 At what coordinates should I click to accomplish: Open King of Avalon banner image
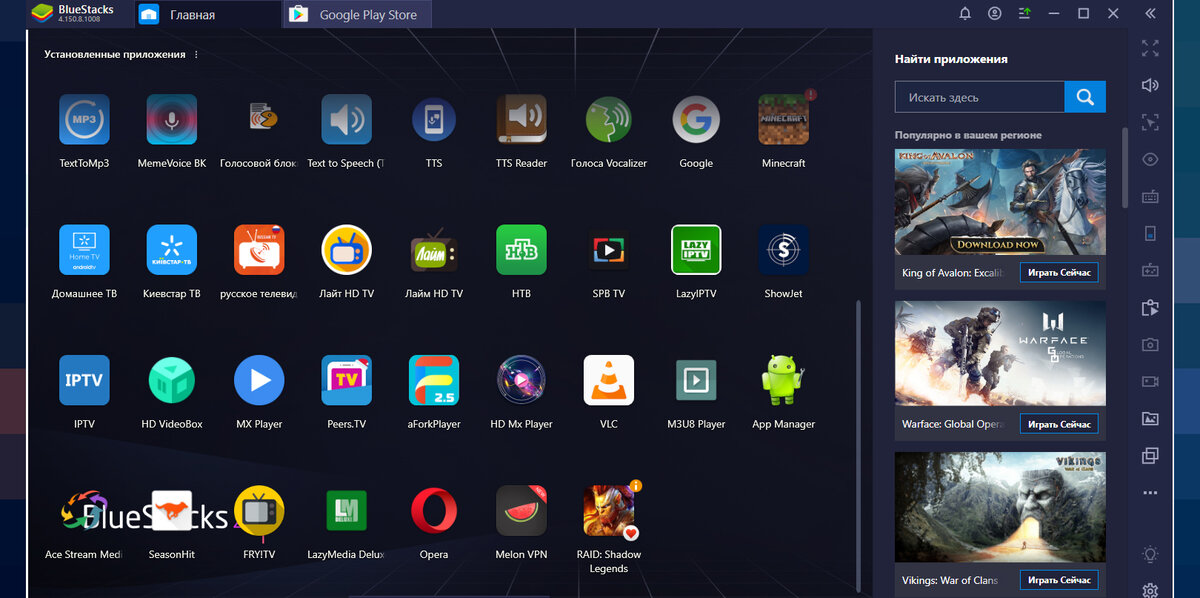pyautogui.click(x=1000, y=202)
